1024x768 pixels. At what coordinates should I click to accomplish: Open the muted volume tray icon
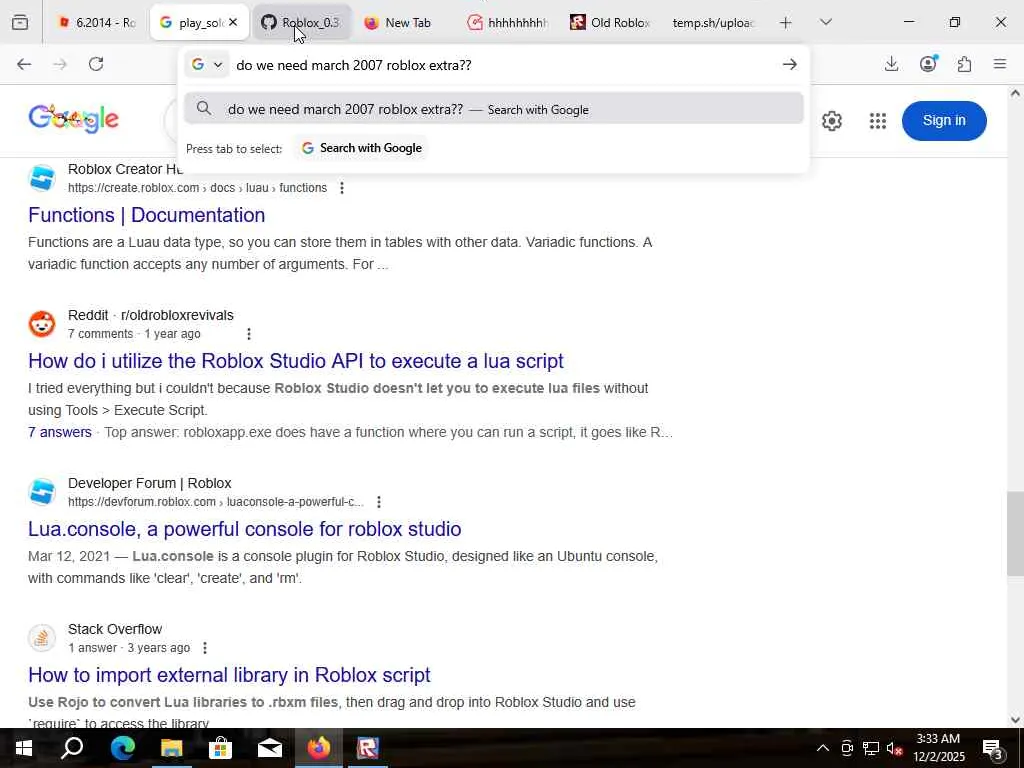pyautogui.click(x=895, y=748)
